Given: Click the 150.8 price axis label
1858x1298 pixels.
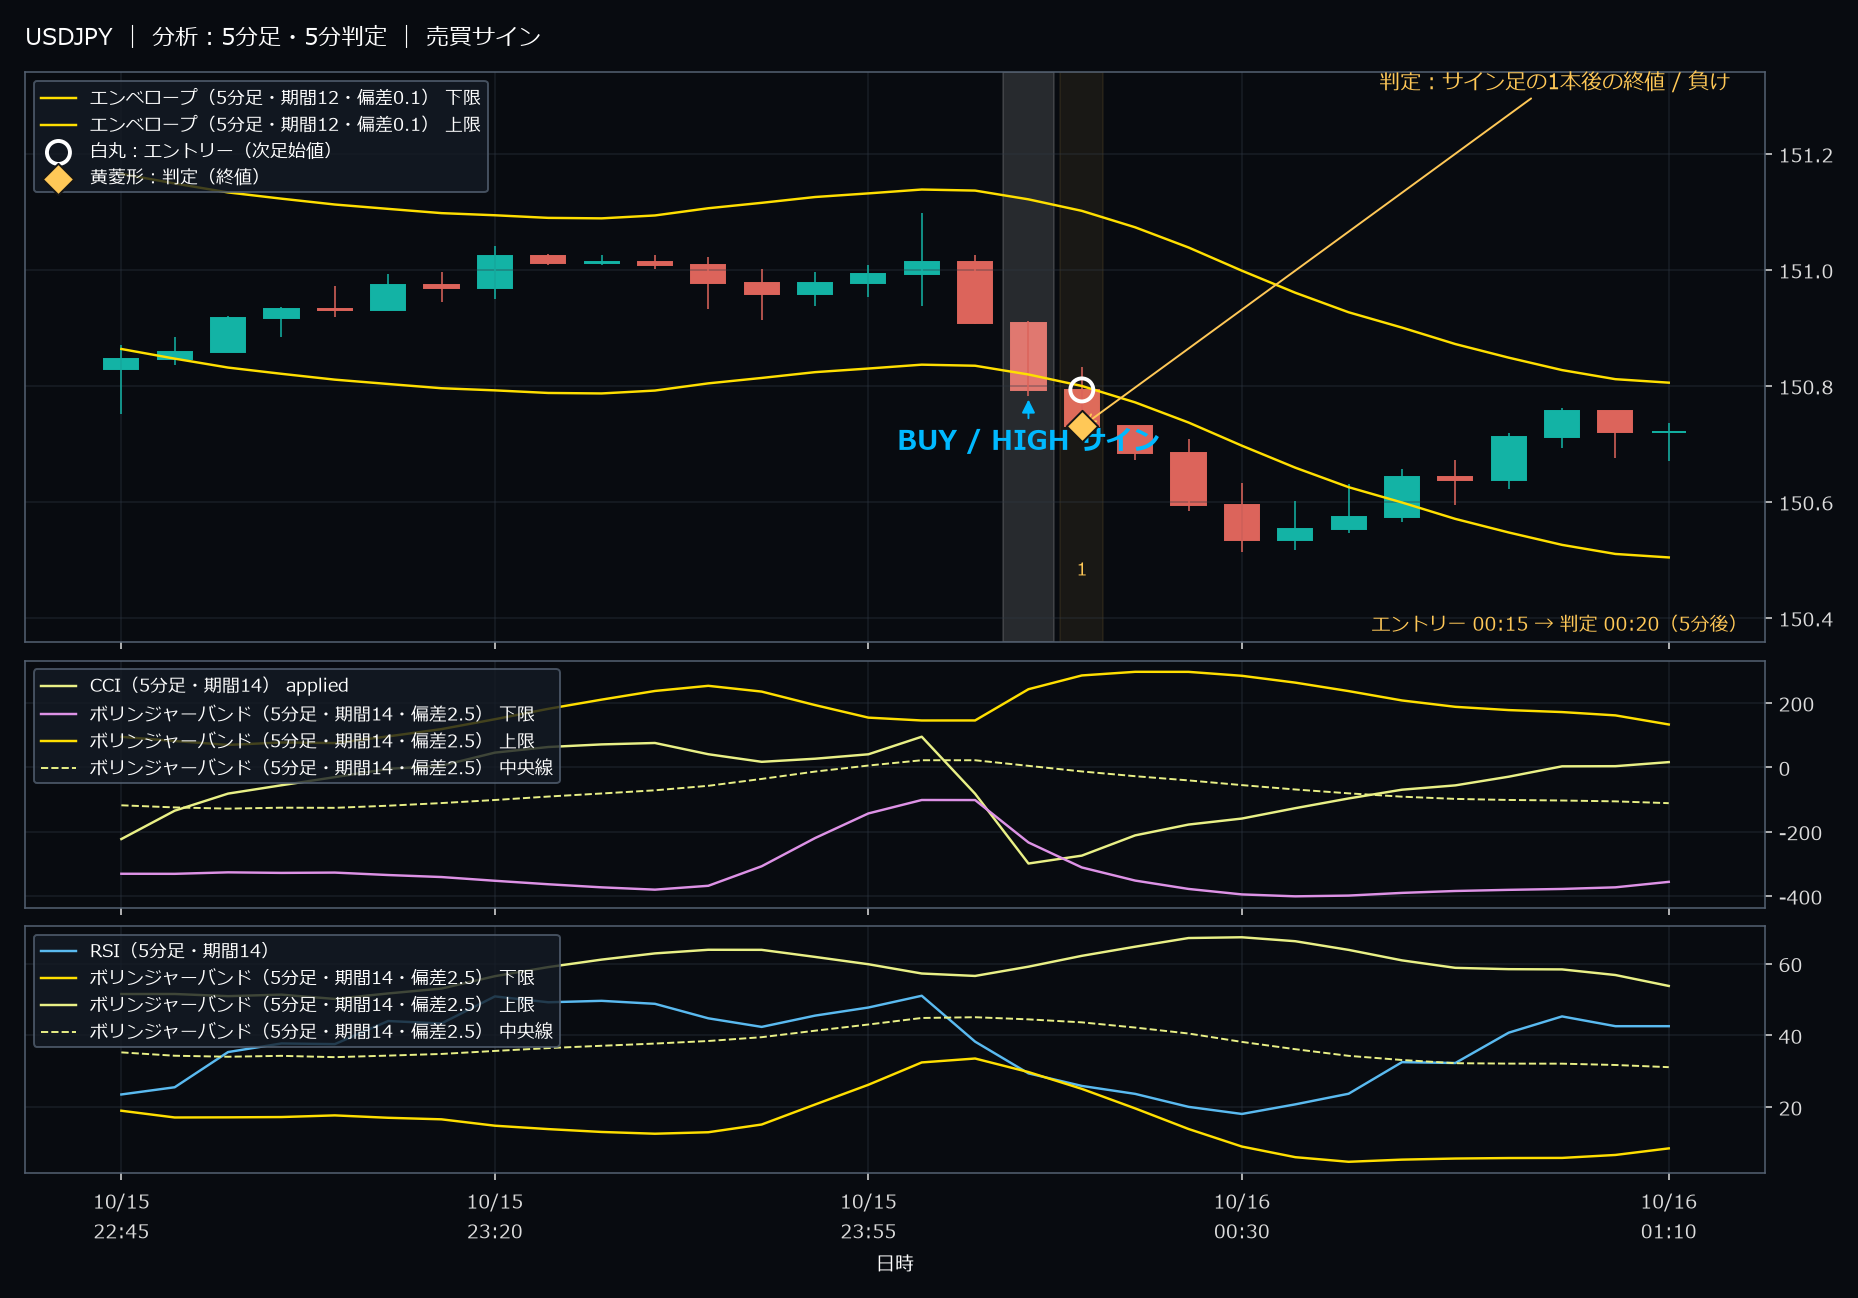Looking at the screenshot, I should (1805, 388).
